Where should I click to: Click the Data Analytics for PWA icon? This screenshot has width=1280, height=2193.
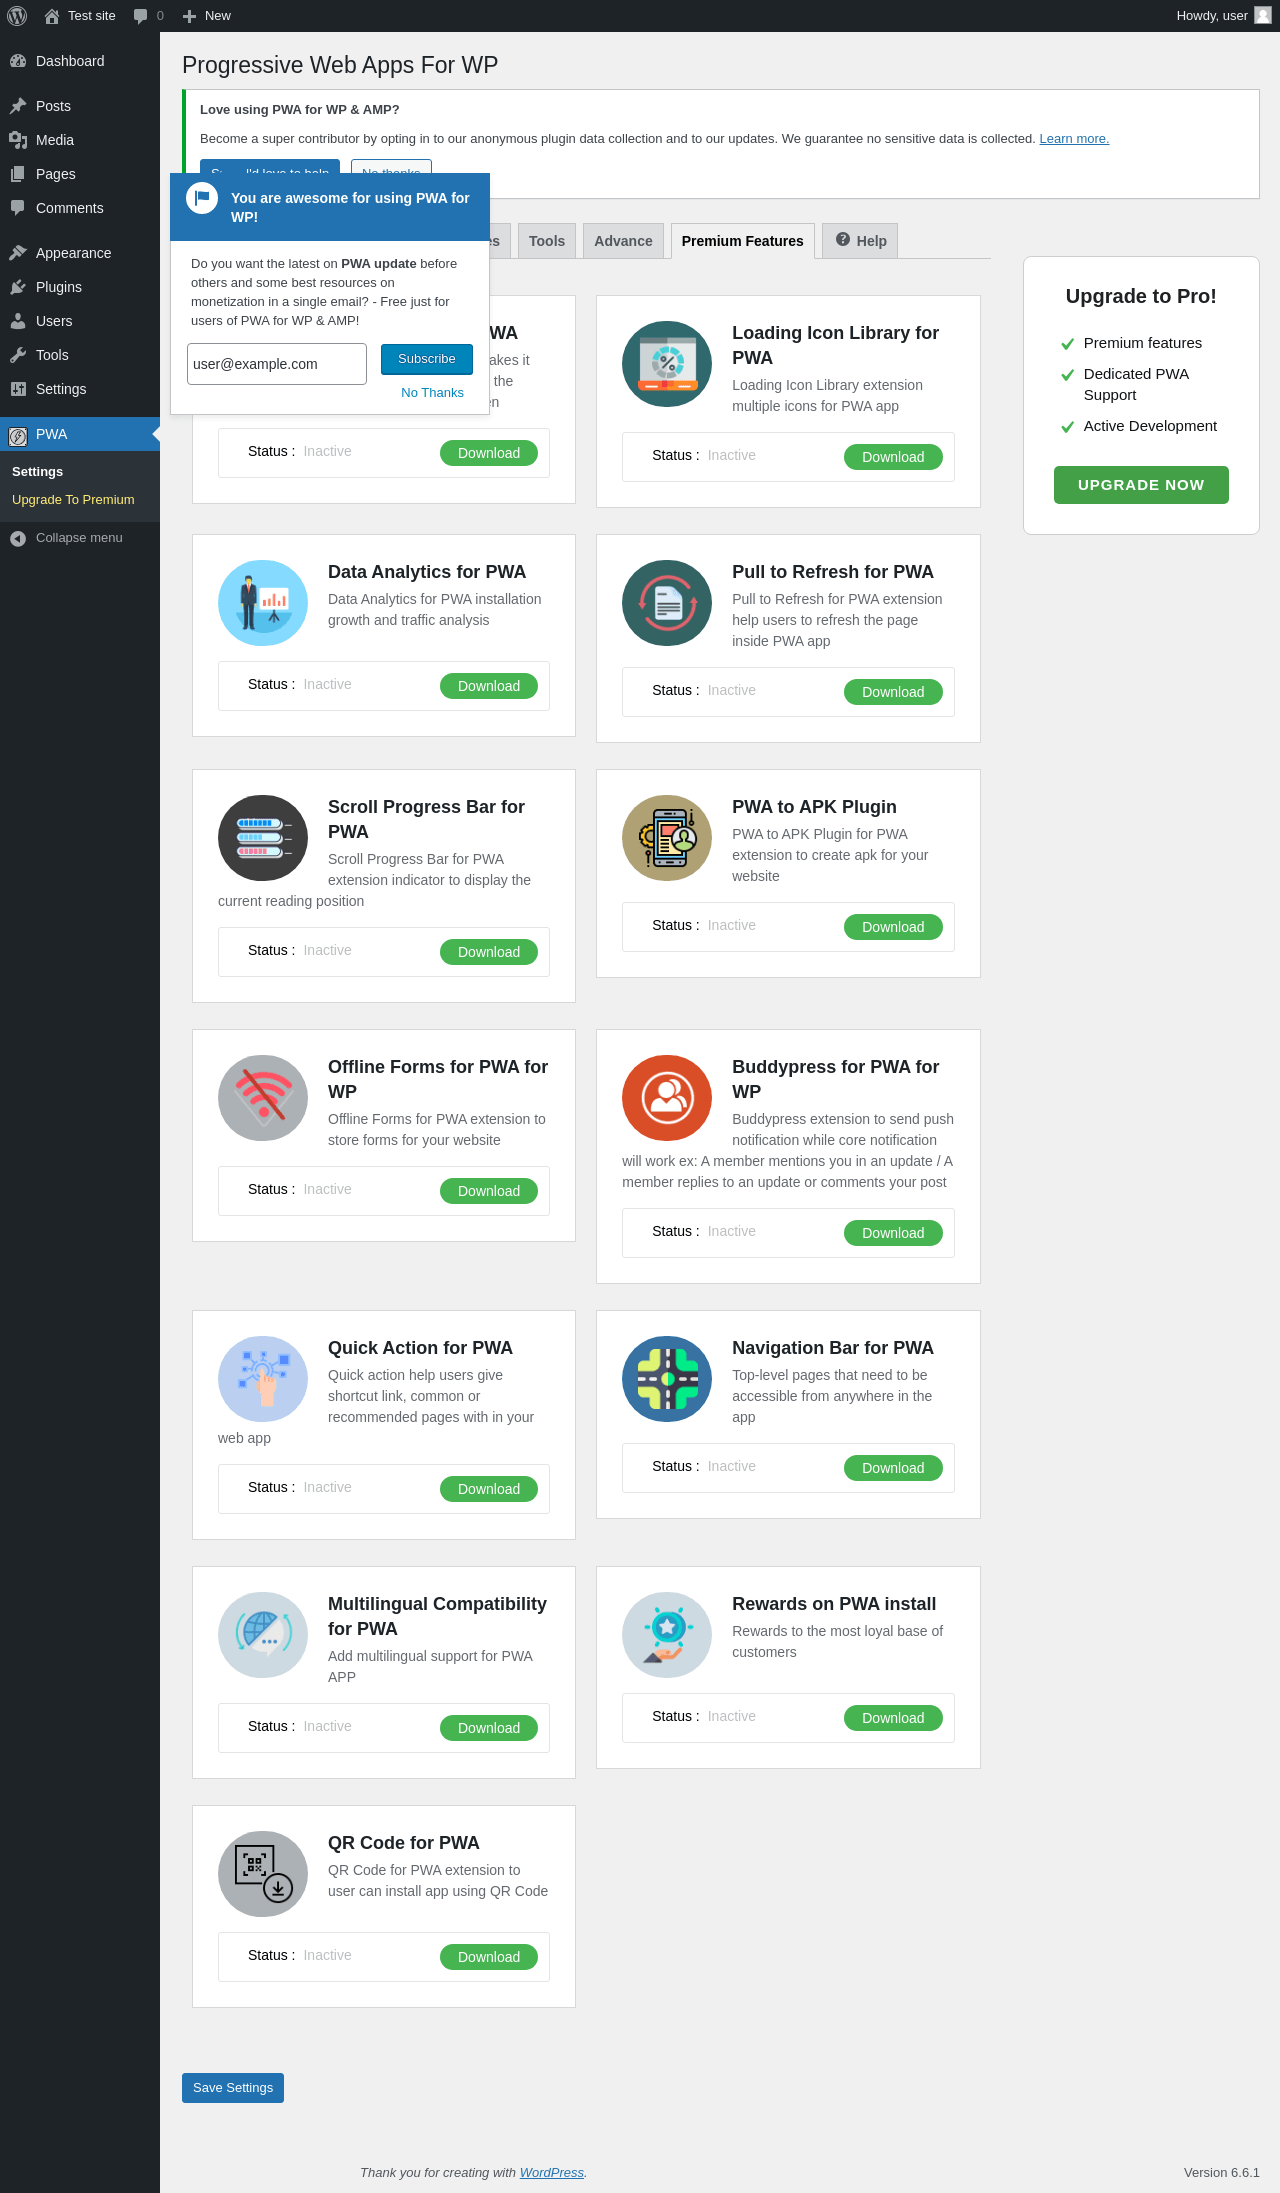tap(263, 603)
